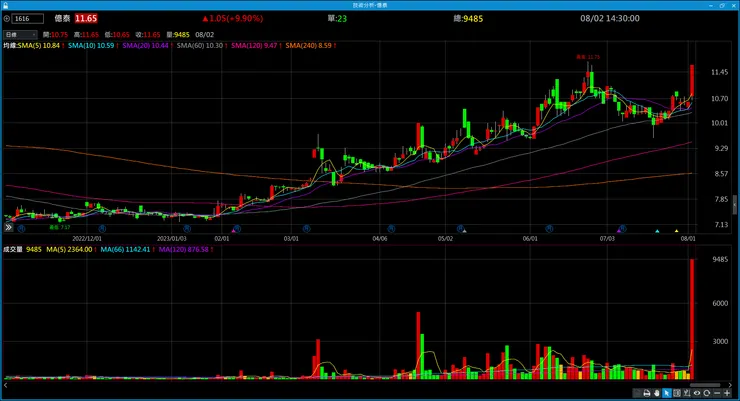The image size is (740, 401).
Task: Click the month marker near 04/06
Action: [x=391, y=228]
